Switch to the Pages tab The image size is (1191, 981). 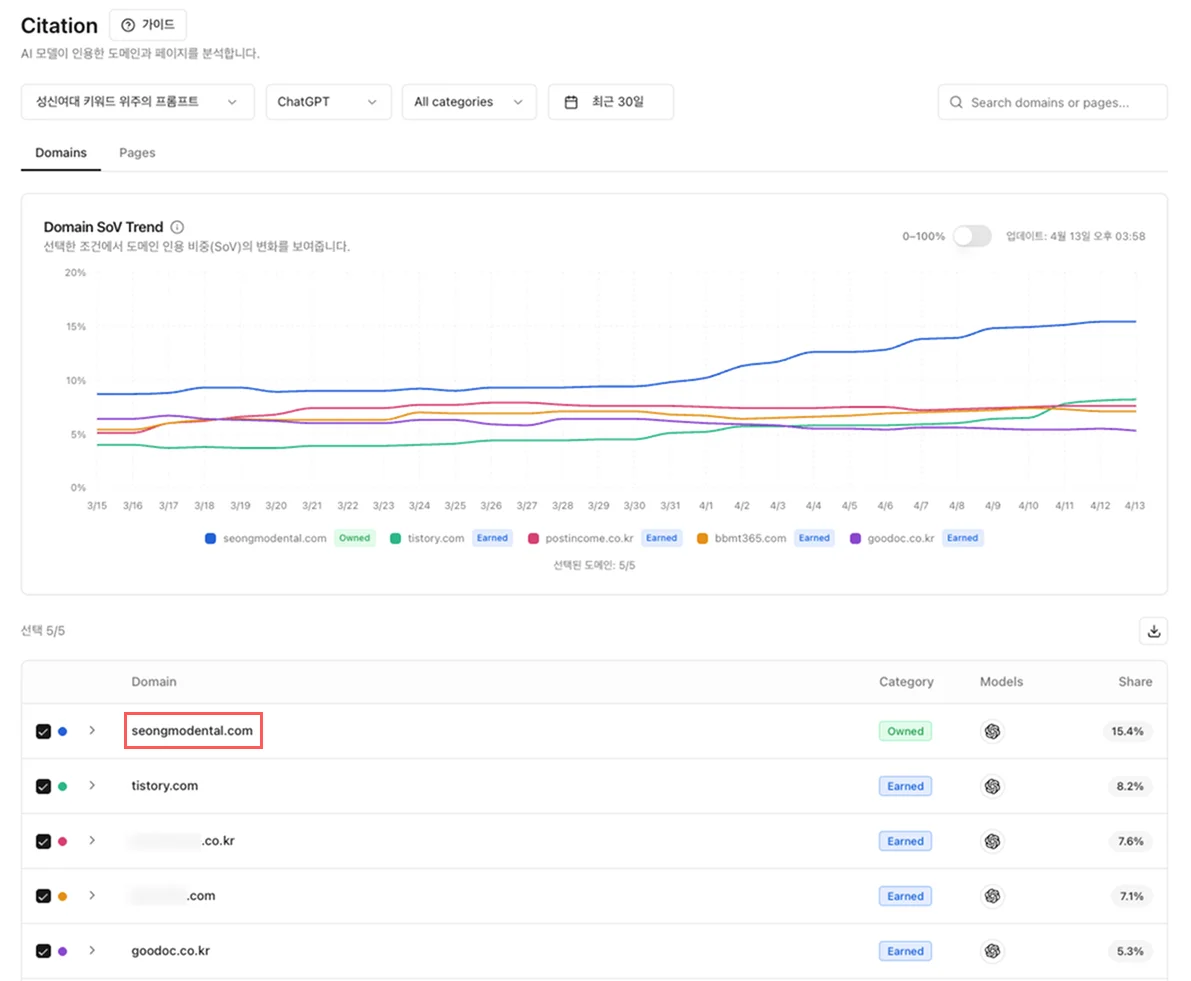point(137,153)
